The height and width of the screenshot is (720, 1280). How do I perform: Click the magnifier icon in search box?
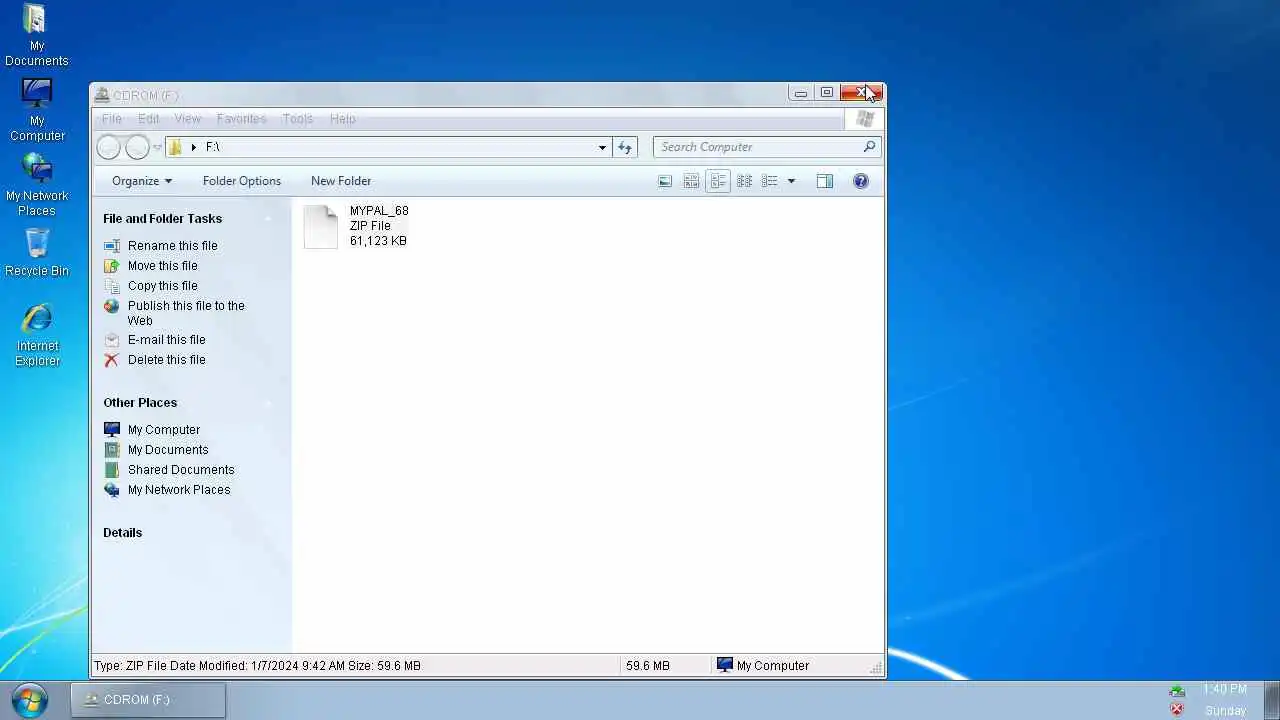pyautogui.click(x=869, y=146)
